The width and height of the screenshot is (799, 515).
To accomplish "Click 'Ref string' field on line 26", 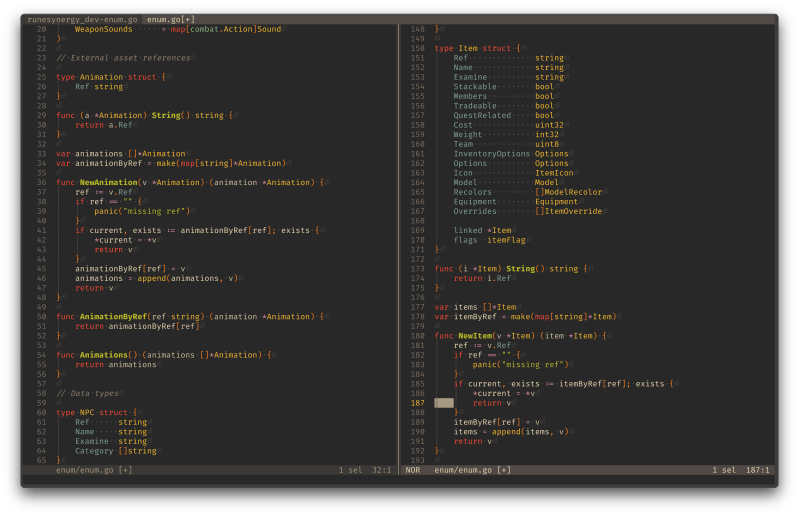I will point(99,87).
